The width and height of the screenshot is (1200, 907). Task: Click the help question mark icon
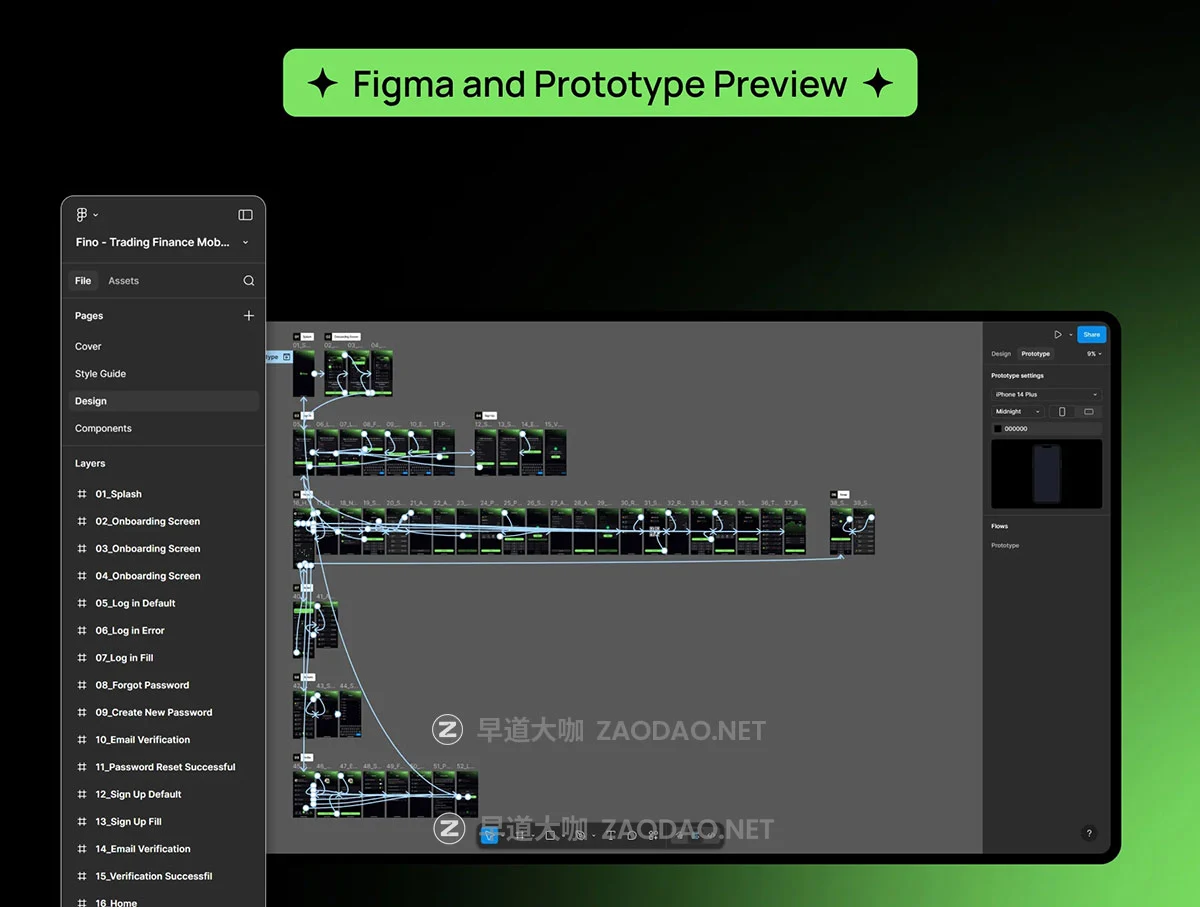[x=1089, y=833]
